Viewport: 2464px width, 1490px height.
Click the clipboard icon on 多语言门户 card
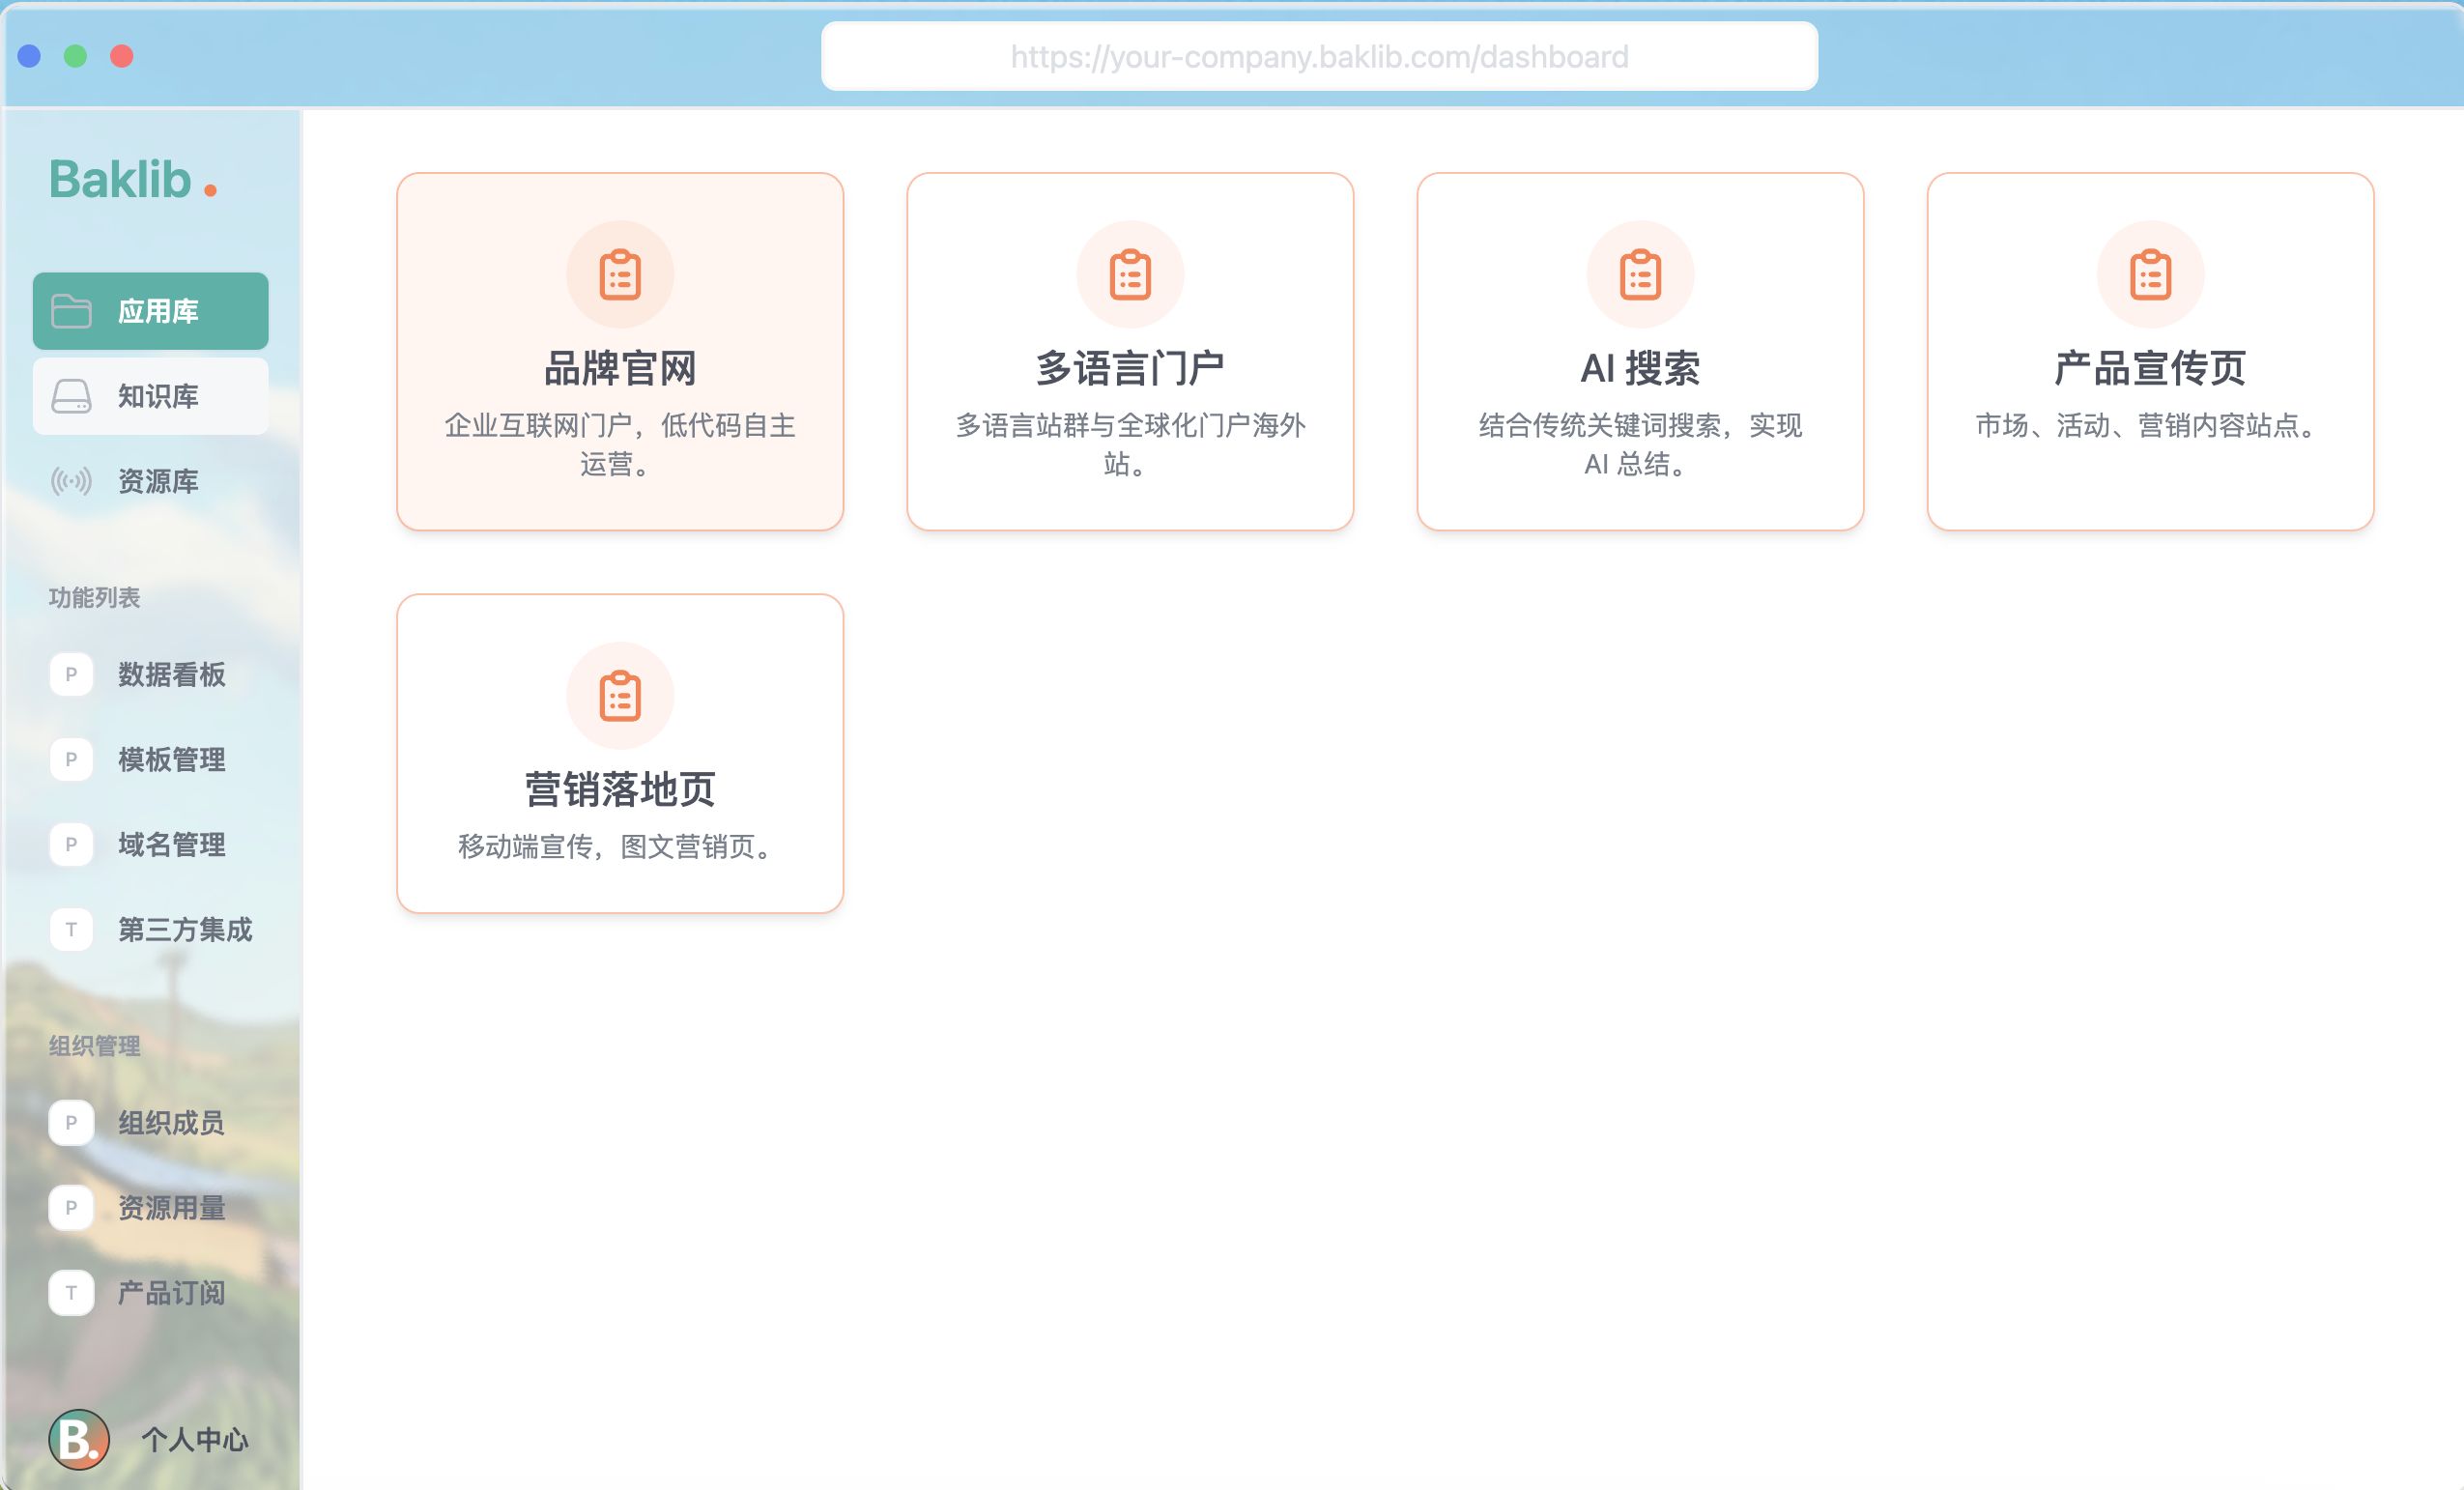pyautogui.click(x=1130, y=274)
